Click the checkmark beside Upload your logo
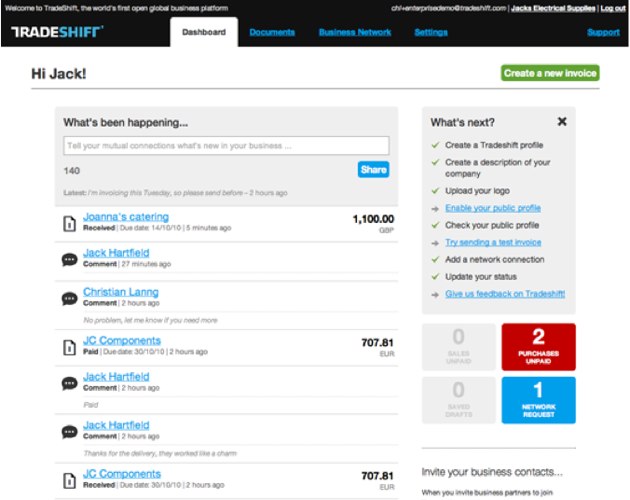 pyautogui.click(x=435, y=191)
